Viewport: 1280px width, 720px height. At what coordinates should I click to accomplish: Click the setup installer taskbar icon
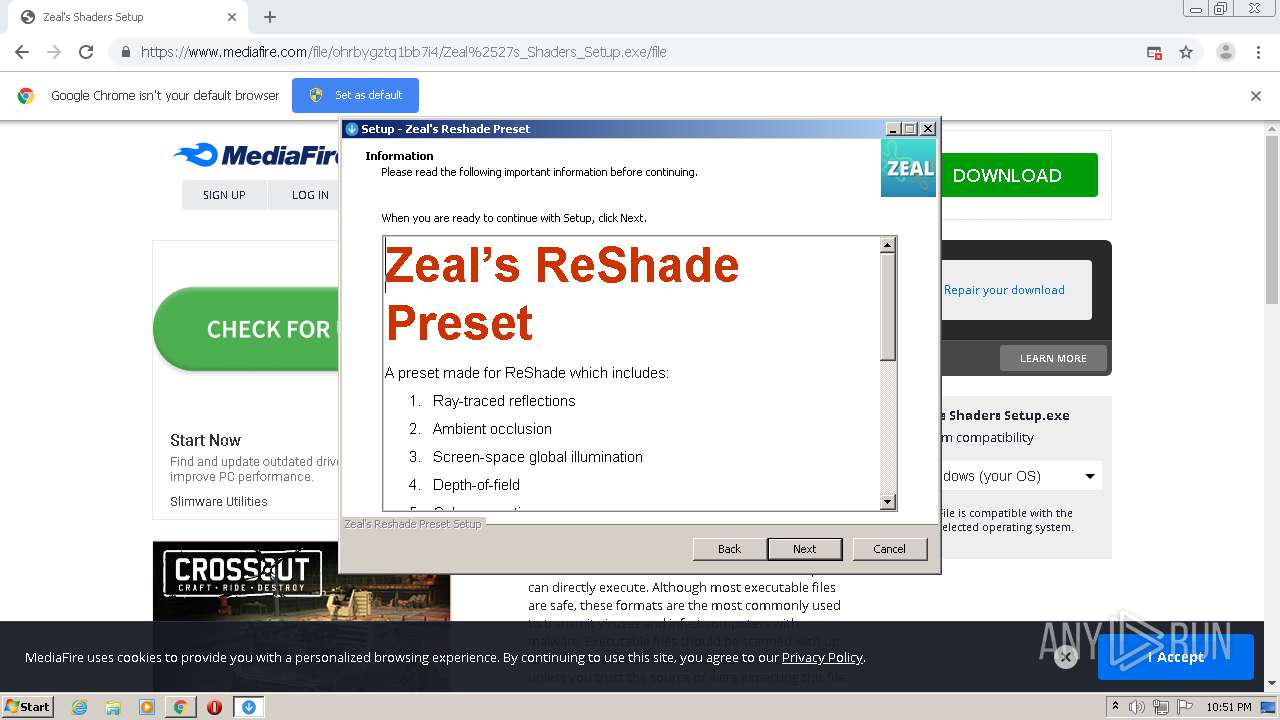pyautogui.click(x=248, y=707)
